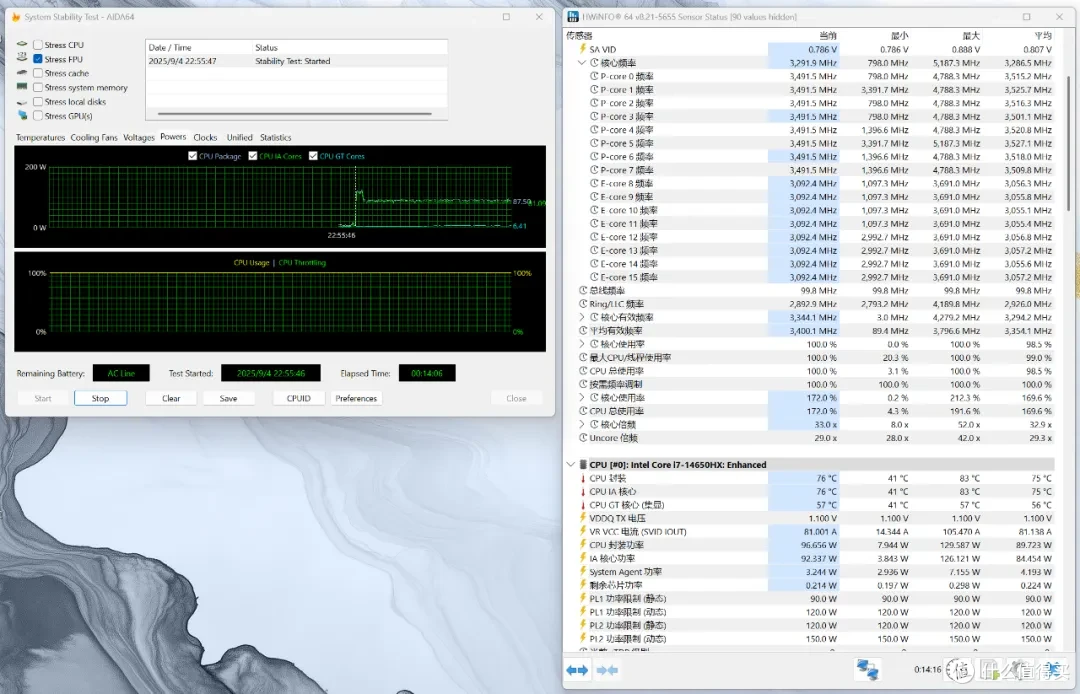Enable the Stress CPU checkbox

pos(38,45)
